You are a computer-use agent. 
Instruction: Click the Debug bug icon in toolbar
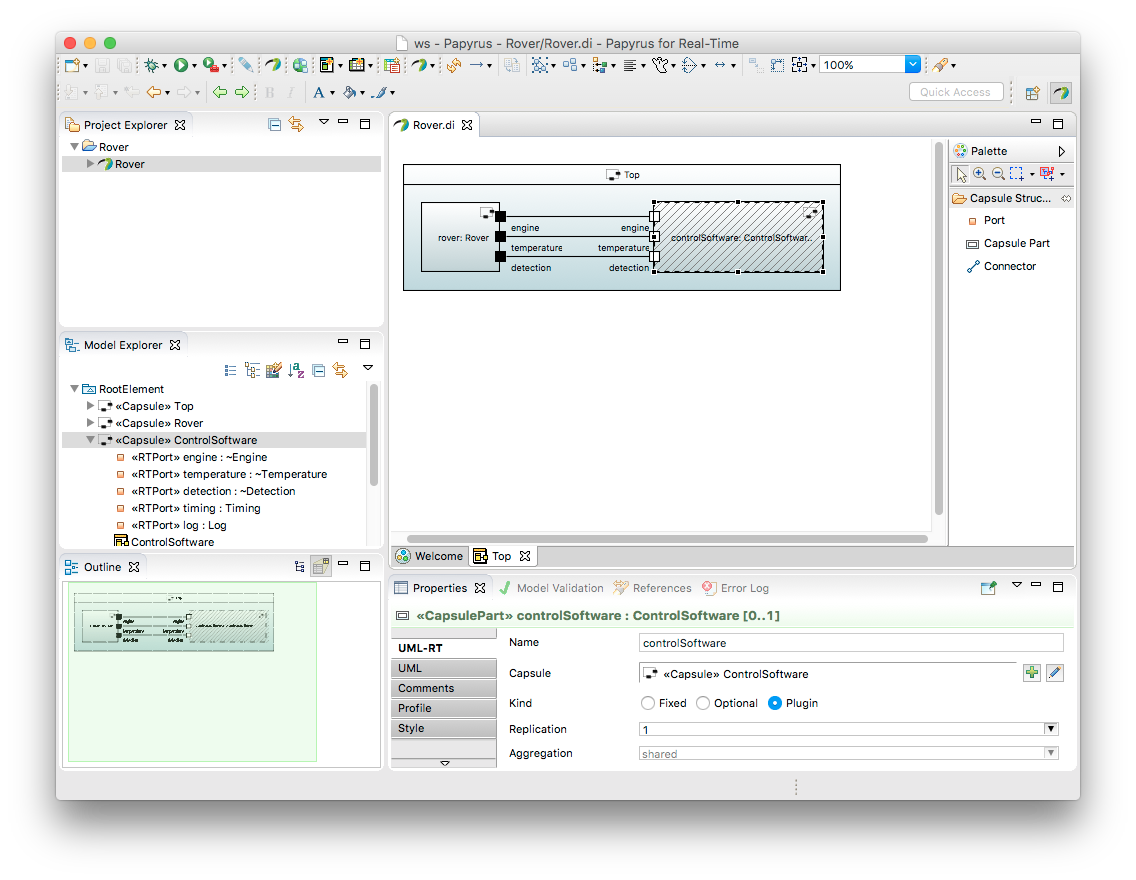coord(151,65)
